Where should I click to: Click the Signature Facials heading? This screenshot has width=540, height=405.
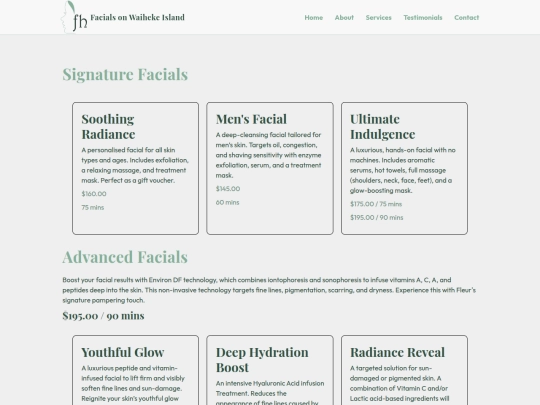coord(125,74)
